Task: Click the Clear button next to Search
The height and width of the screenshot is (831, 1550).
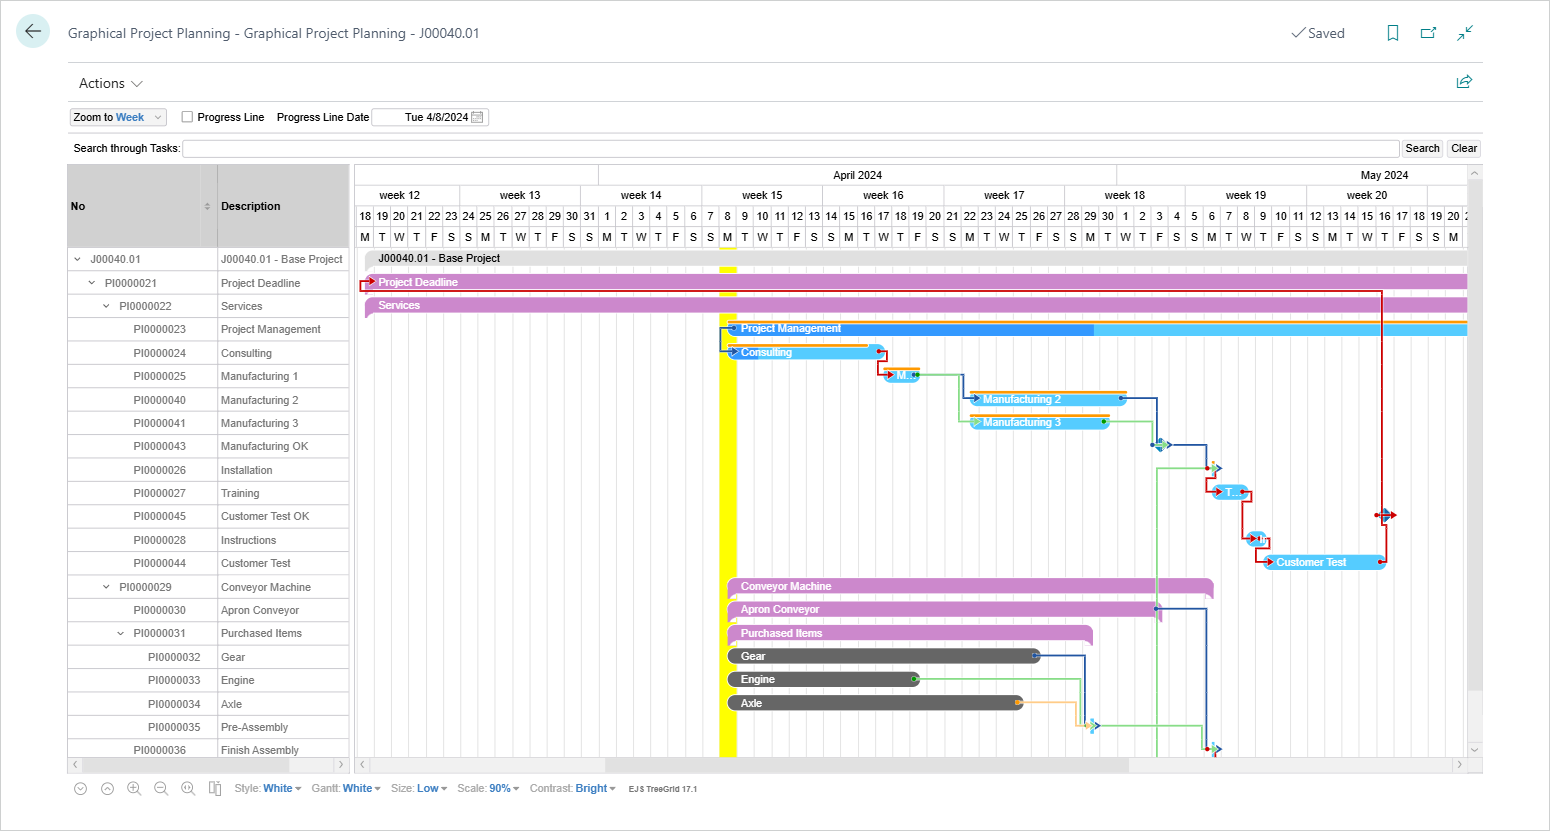Action: click(1462, 148)
